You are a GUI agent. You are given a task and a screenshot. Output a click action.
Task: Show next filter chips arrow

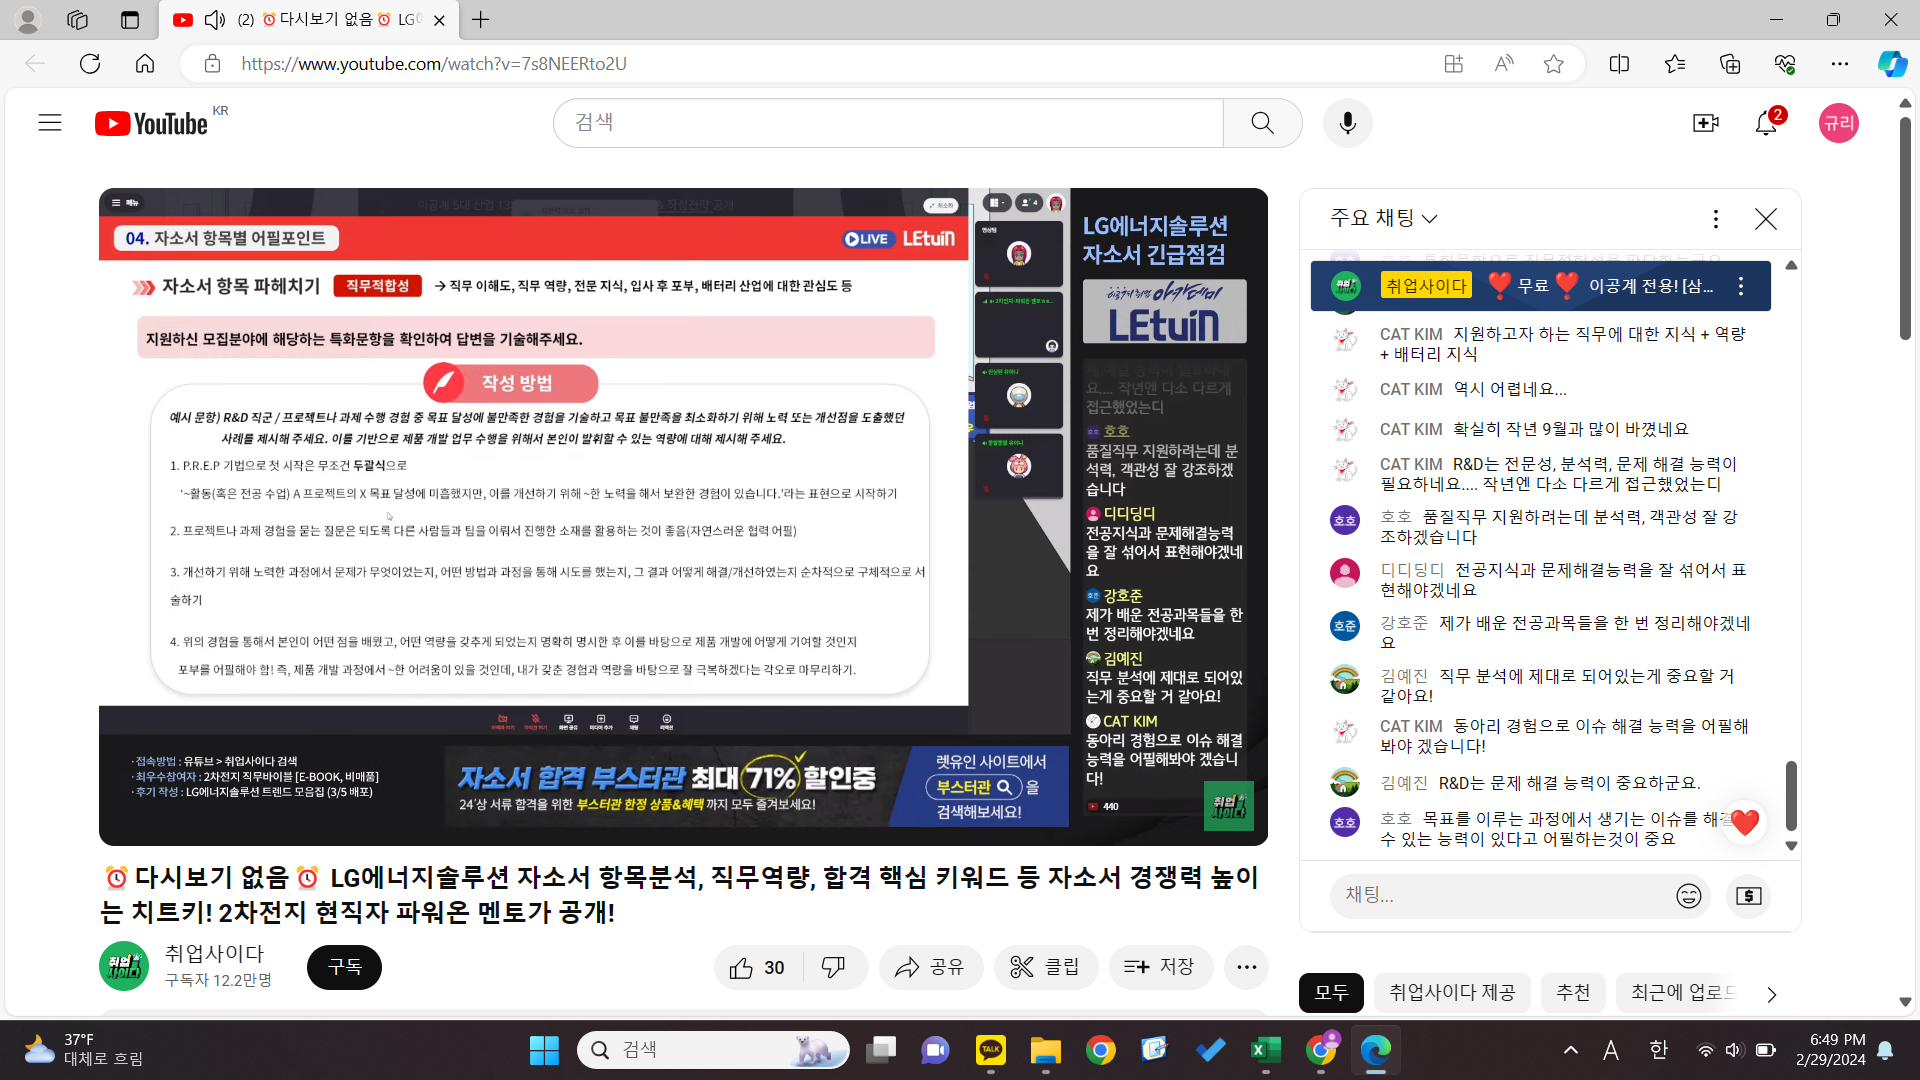(x=1771, y=994)
